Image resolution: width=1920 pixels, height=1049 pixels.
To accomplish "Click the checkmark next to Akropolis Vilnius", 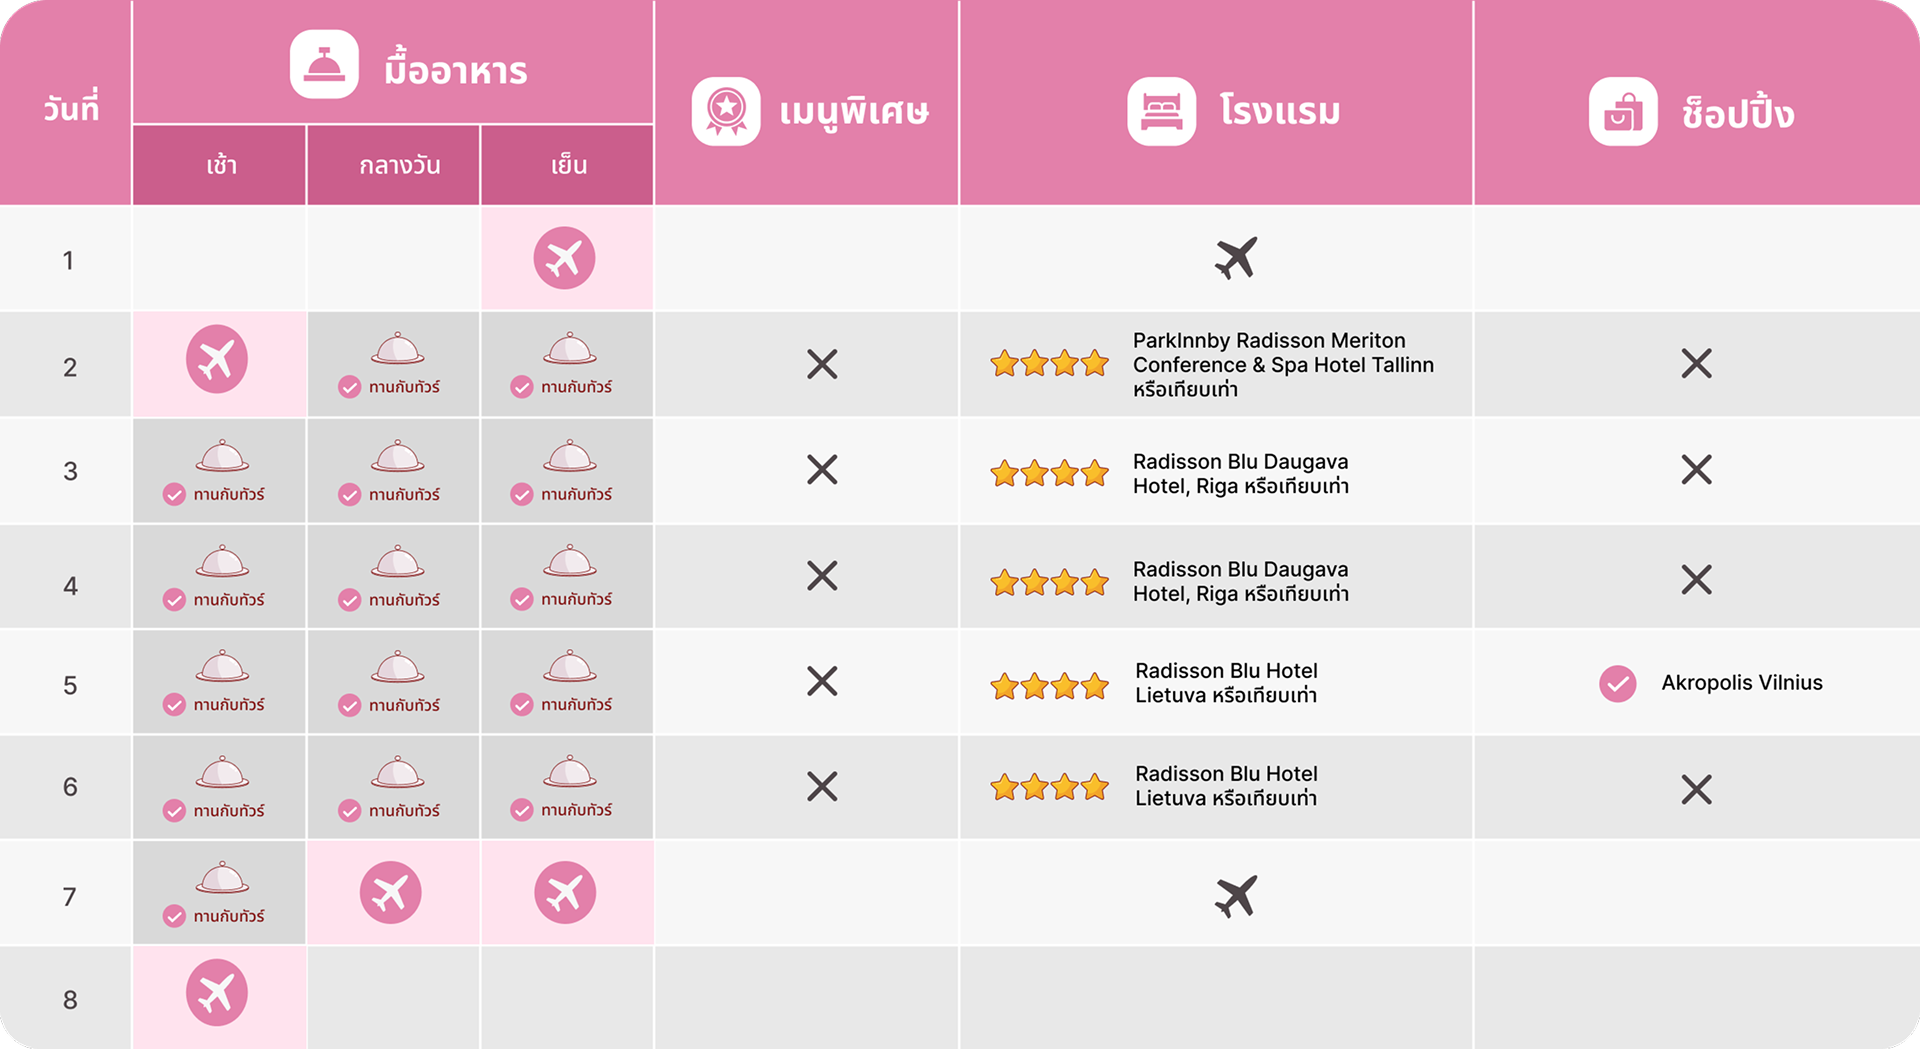I will (x=1618, y=684).
